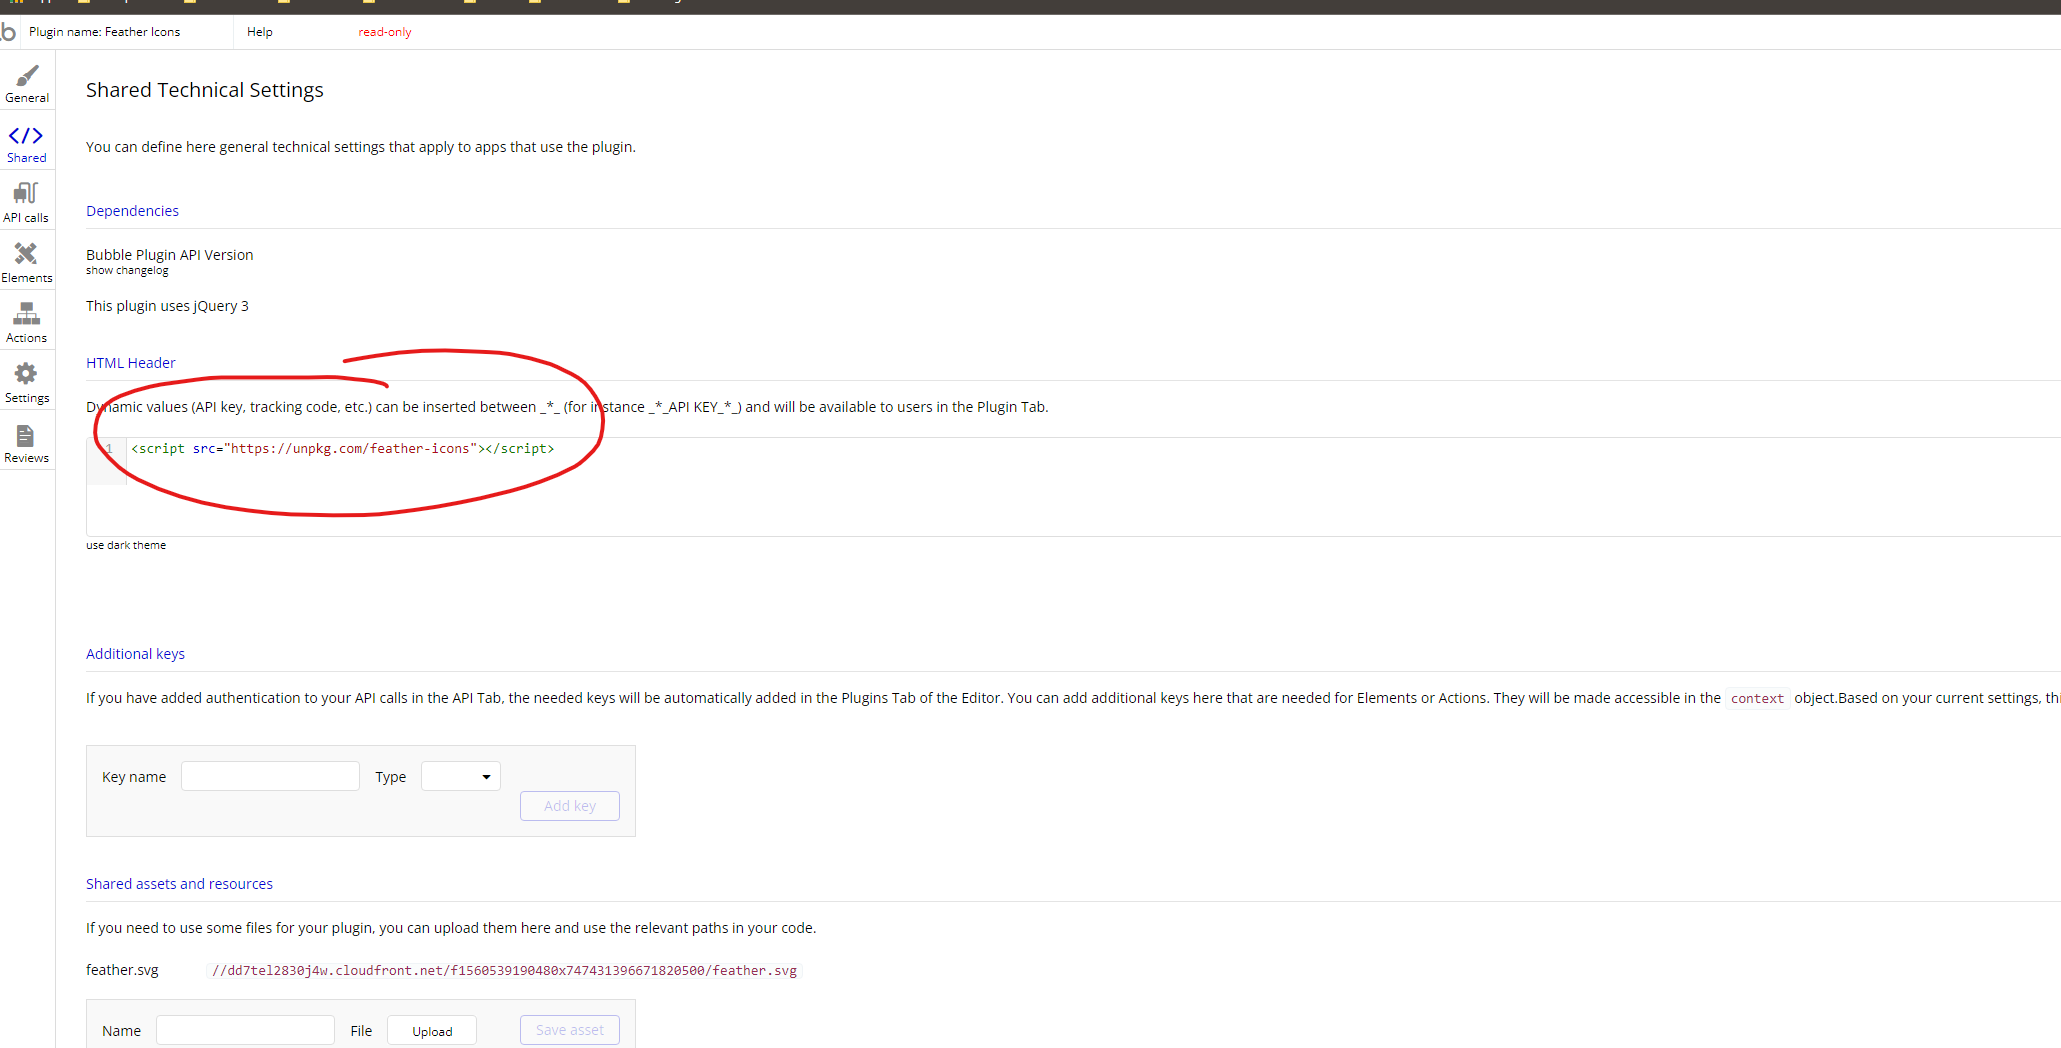2061x1048 pixels.
Task: Click the feather.svg cloudfront URL
Action: click(x=504, y=971)
